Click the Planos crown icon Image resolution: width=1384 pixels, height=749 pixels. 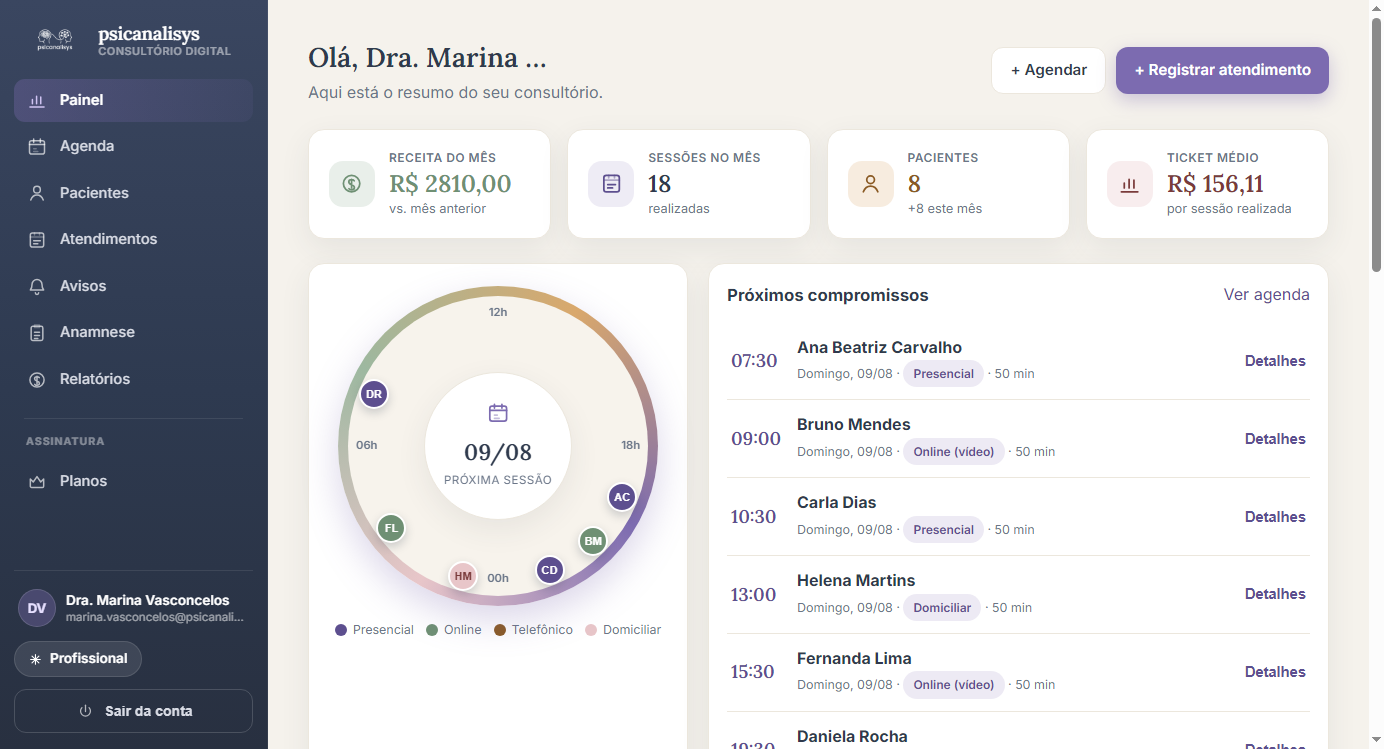(37, 481)
